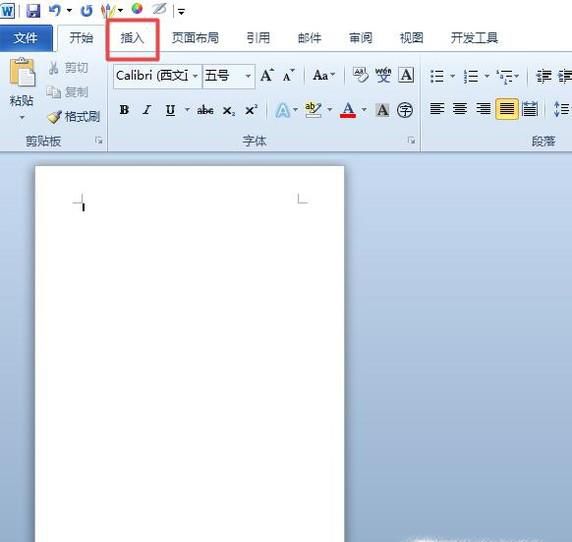The image size is (572, 542).
Task: Click the Clear Formatting eraser icon
Action: click(x=360, y=75)
